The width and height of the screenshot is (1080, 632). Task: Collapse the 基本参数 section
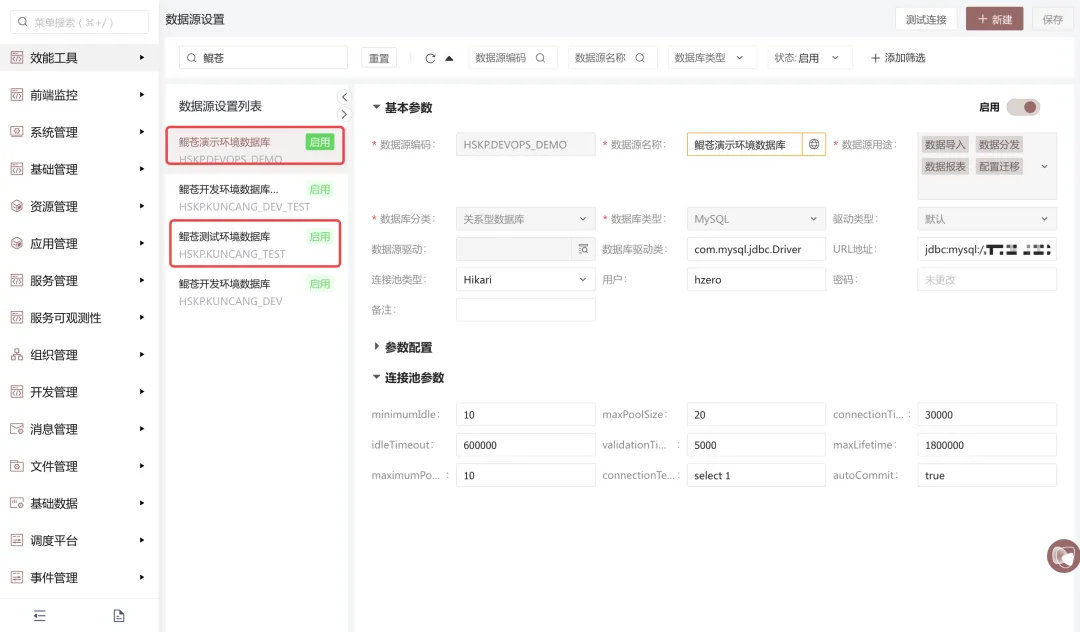point(376,107)
